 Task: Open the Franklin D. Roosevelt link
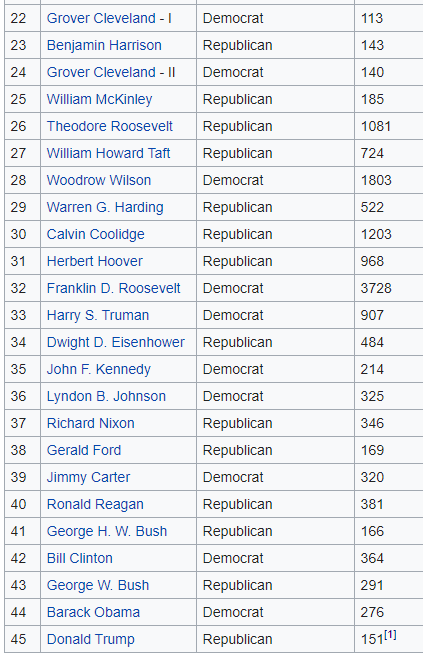114,288
